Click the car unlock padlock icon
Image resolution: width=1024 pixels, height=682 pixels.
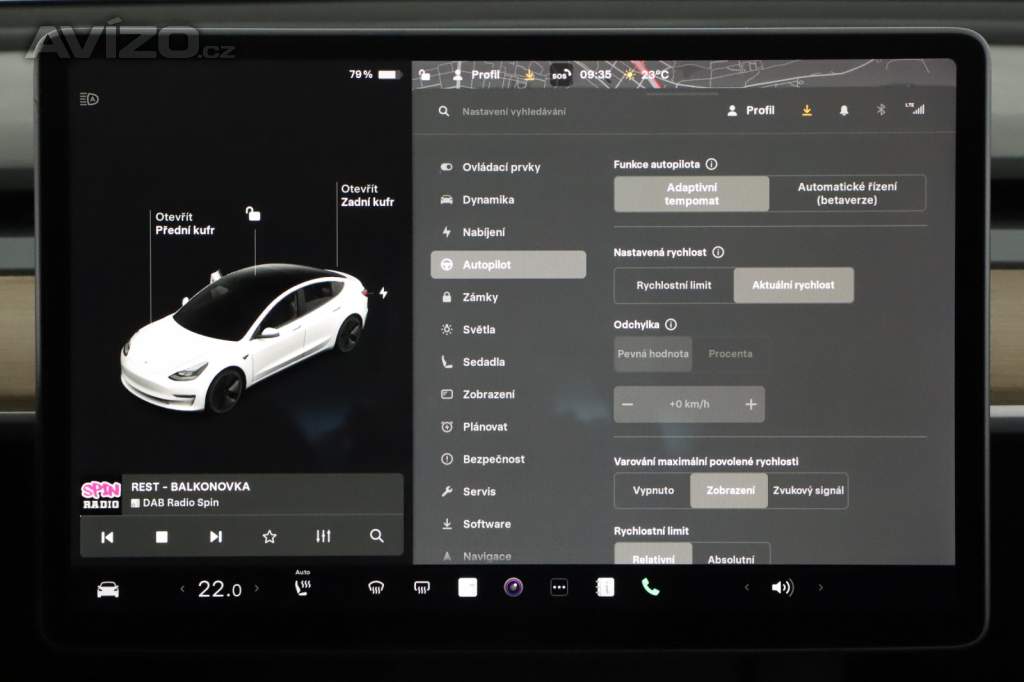tap(254, 214)
